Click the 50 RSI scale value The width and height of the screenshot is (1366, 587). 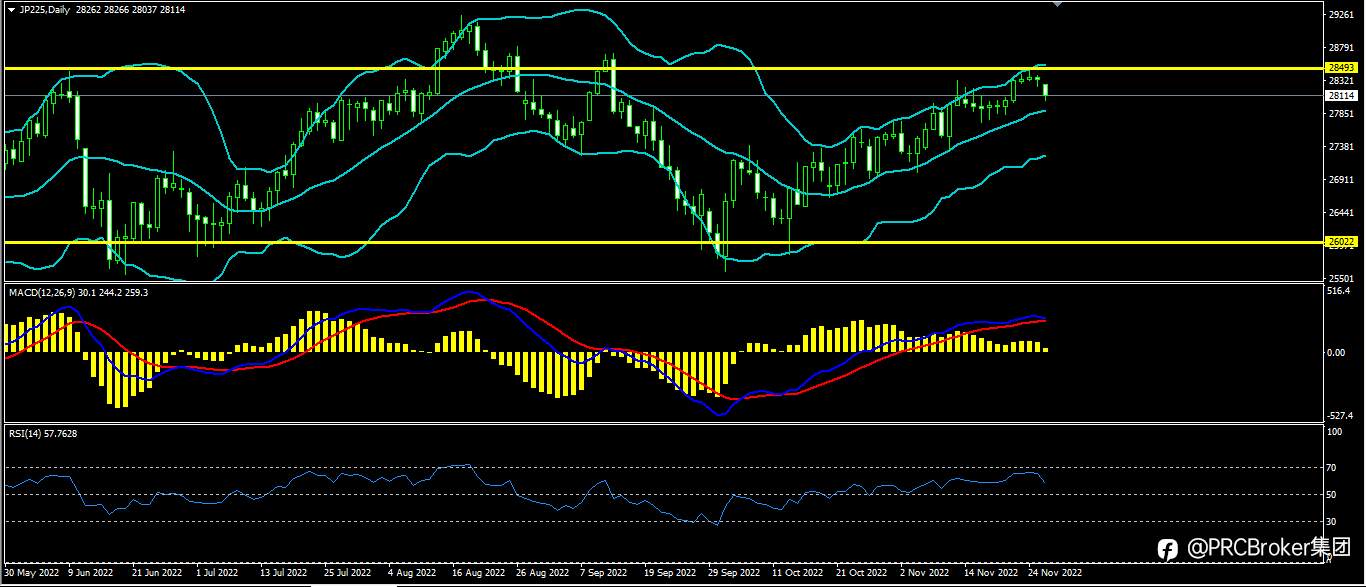[x=1332, y=495]
